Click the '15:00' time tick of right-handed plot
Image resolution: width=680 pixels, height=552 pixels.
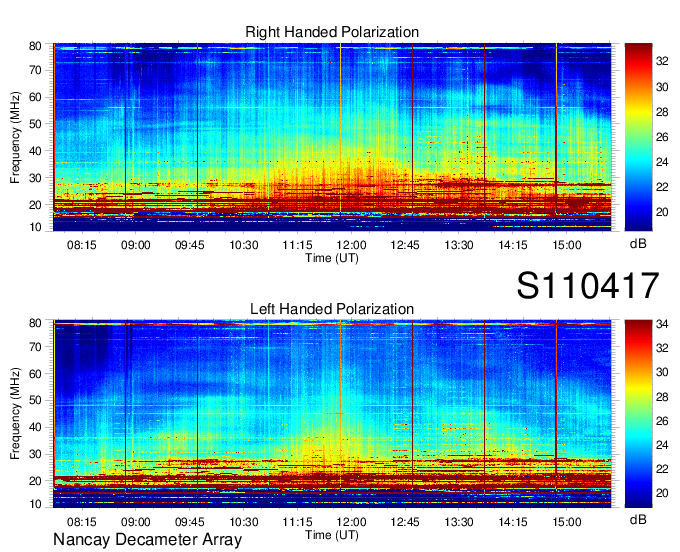pos(567,245)
